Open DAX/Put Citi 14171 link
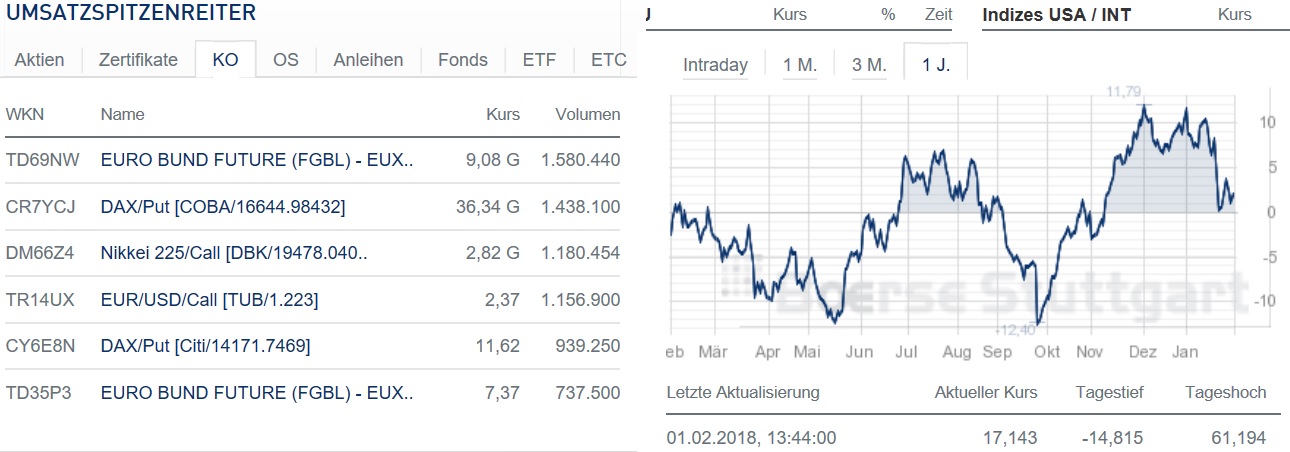The width and height of the screenshot is (1290, 452). tap(206, 346)
